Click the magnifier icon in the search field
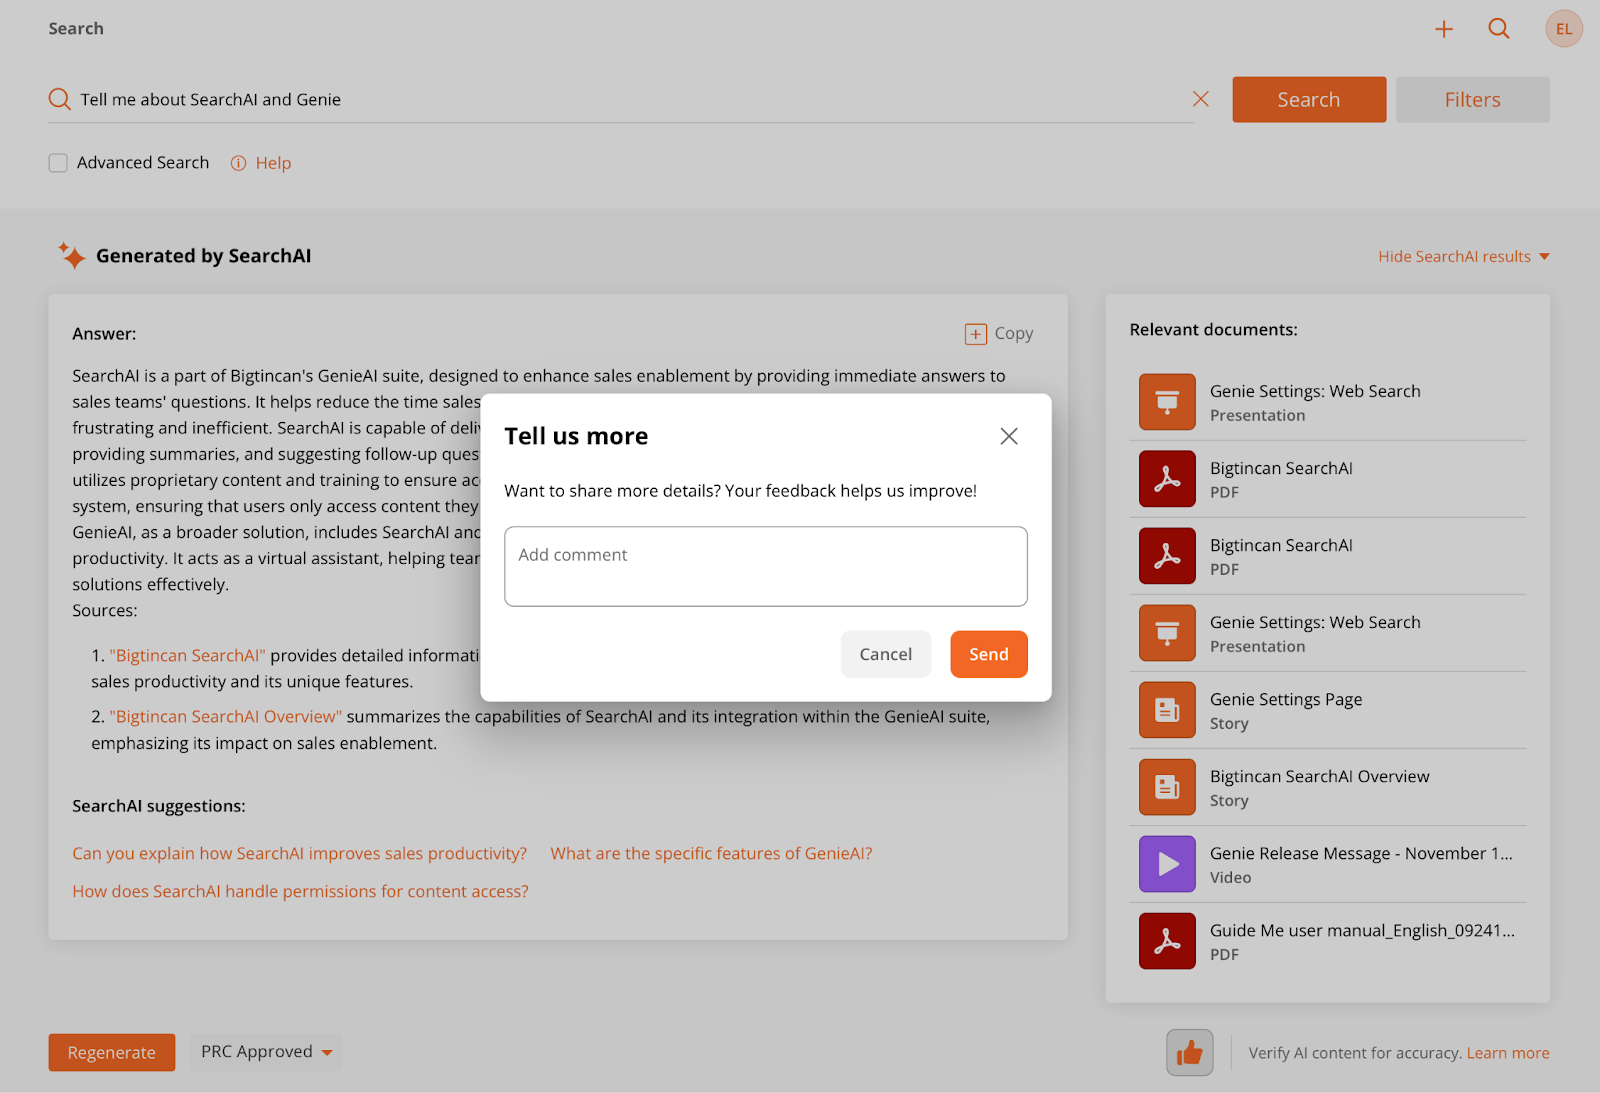 click(x=60, y=99)
